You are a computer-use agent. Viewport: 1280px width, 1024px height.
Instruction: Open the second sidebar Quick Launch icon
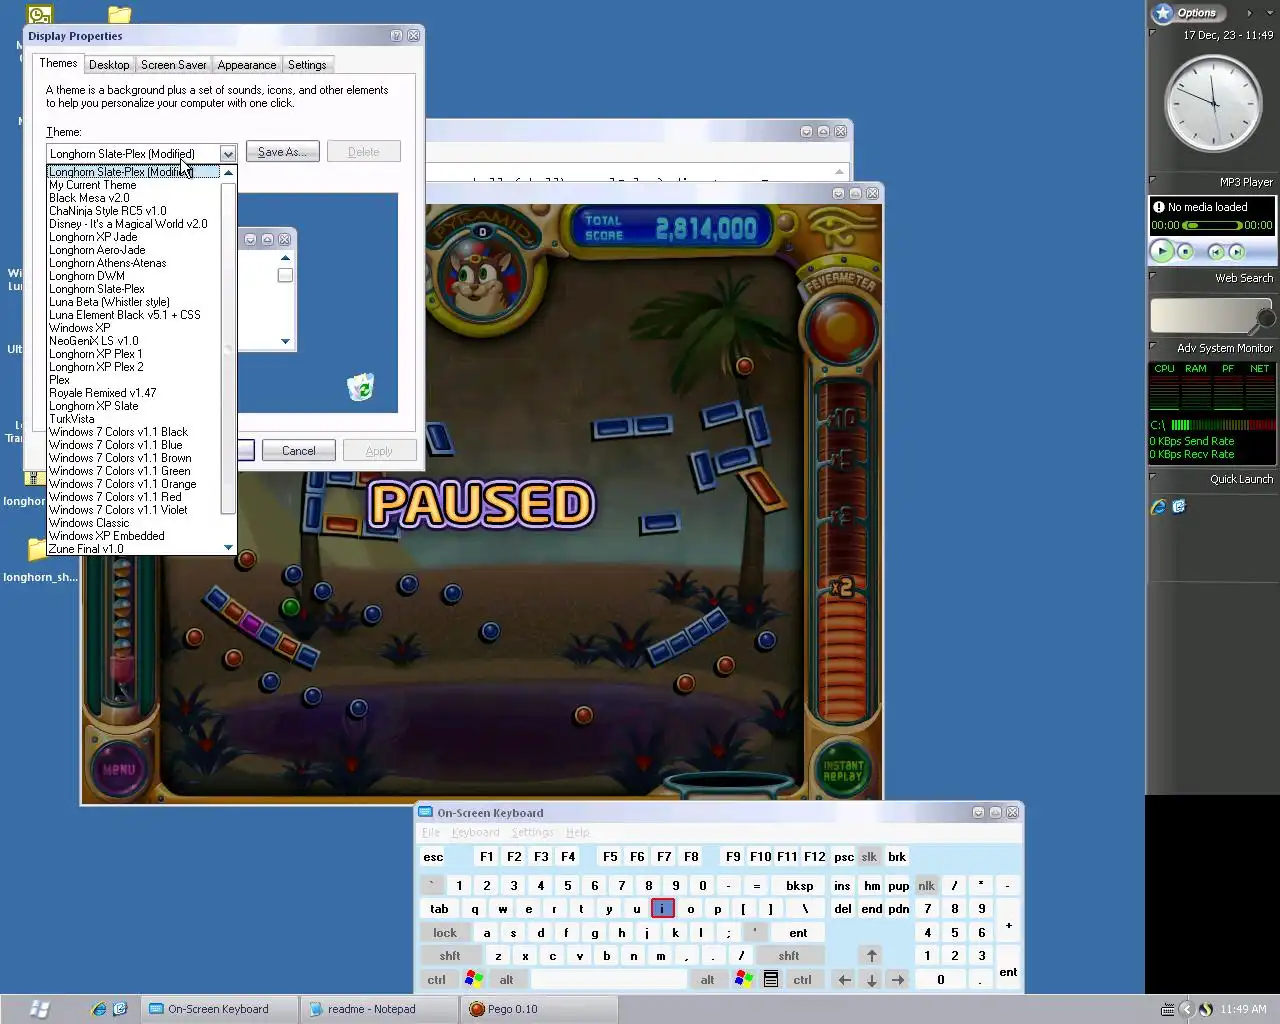tap(1179, 507)
